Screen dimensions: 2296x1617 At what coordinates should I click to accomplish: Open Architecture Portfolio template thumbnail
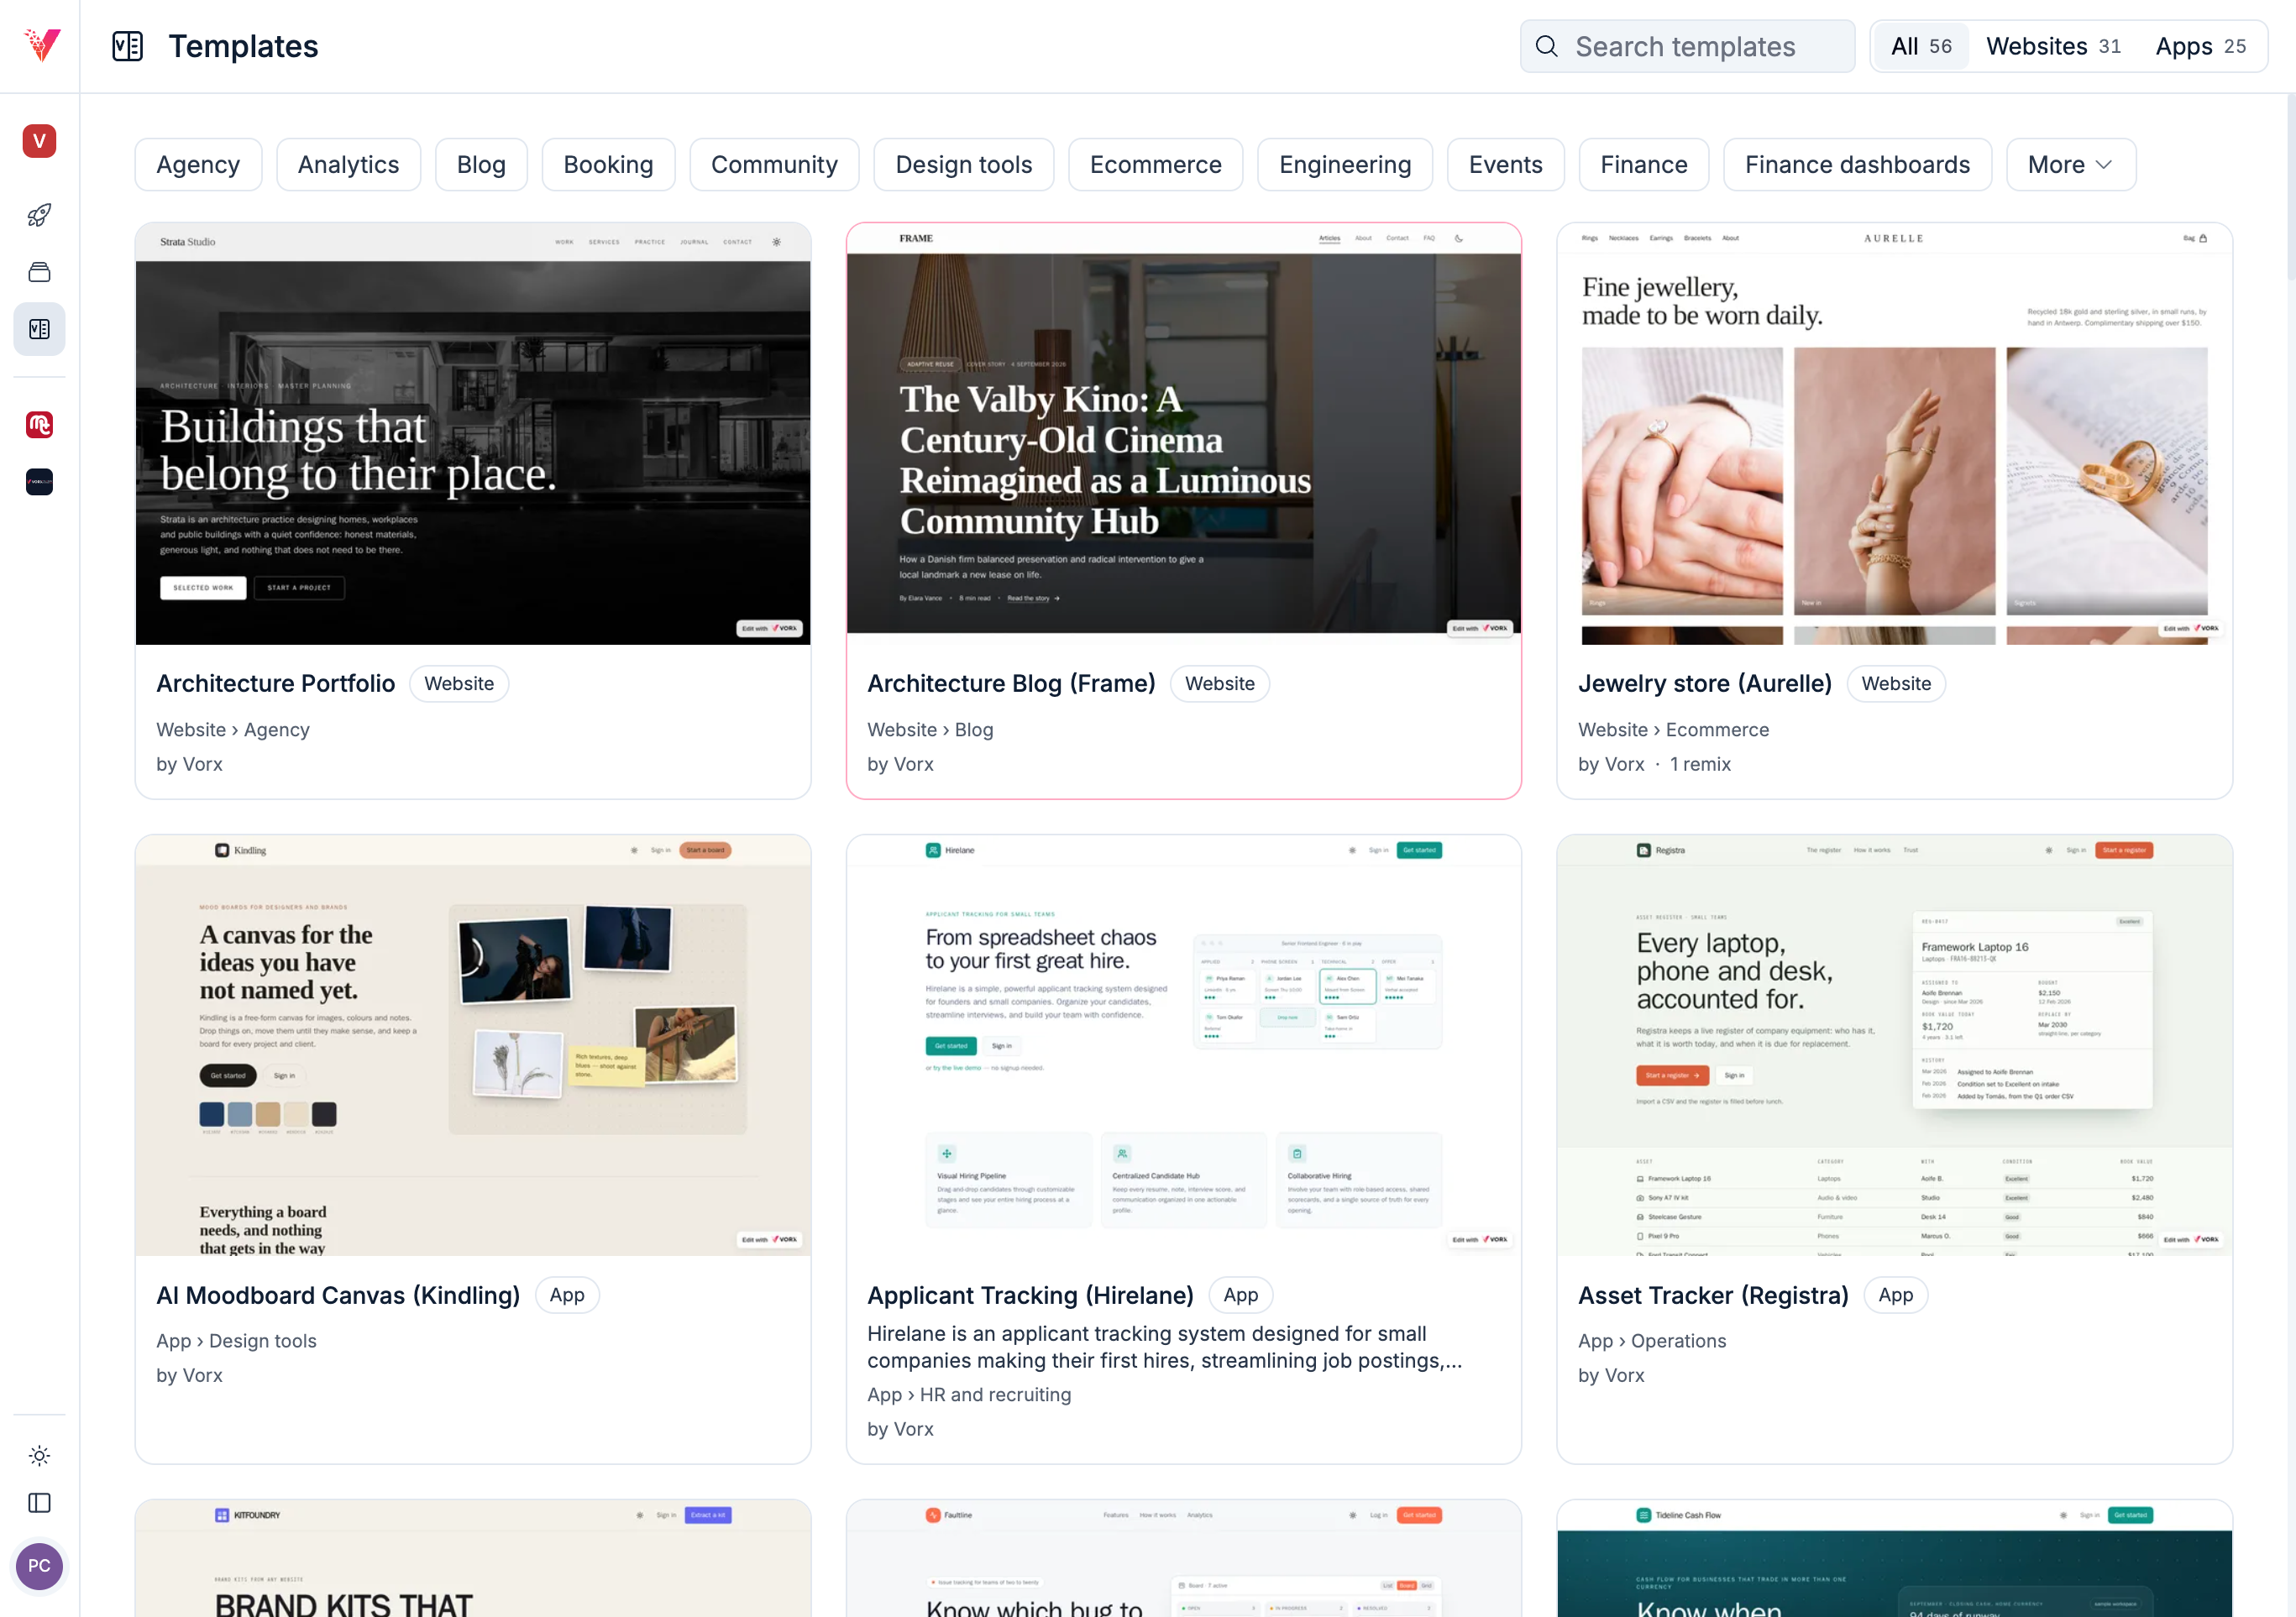pos(473,434)
